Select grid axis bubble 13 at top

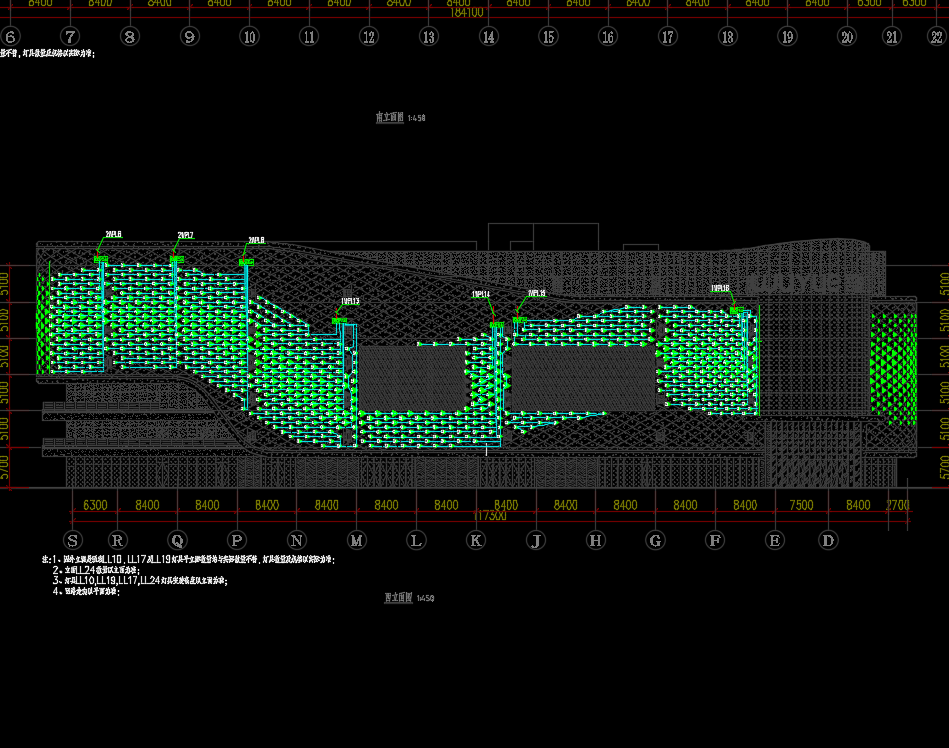429,37
